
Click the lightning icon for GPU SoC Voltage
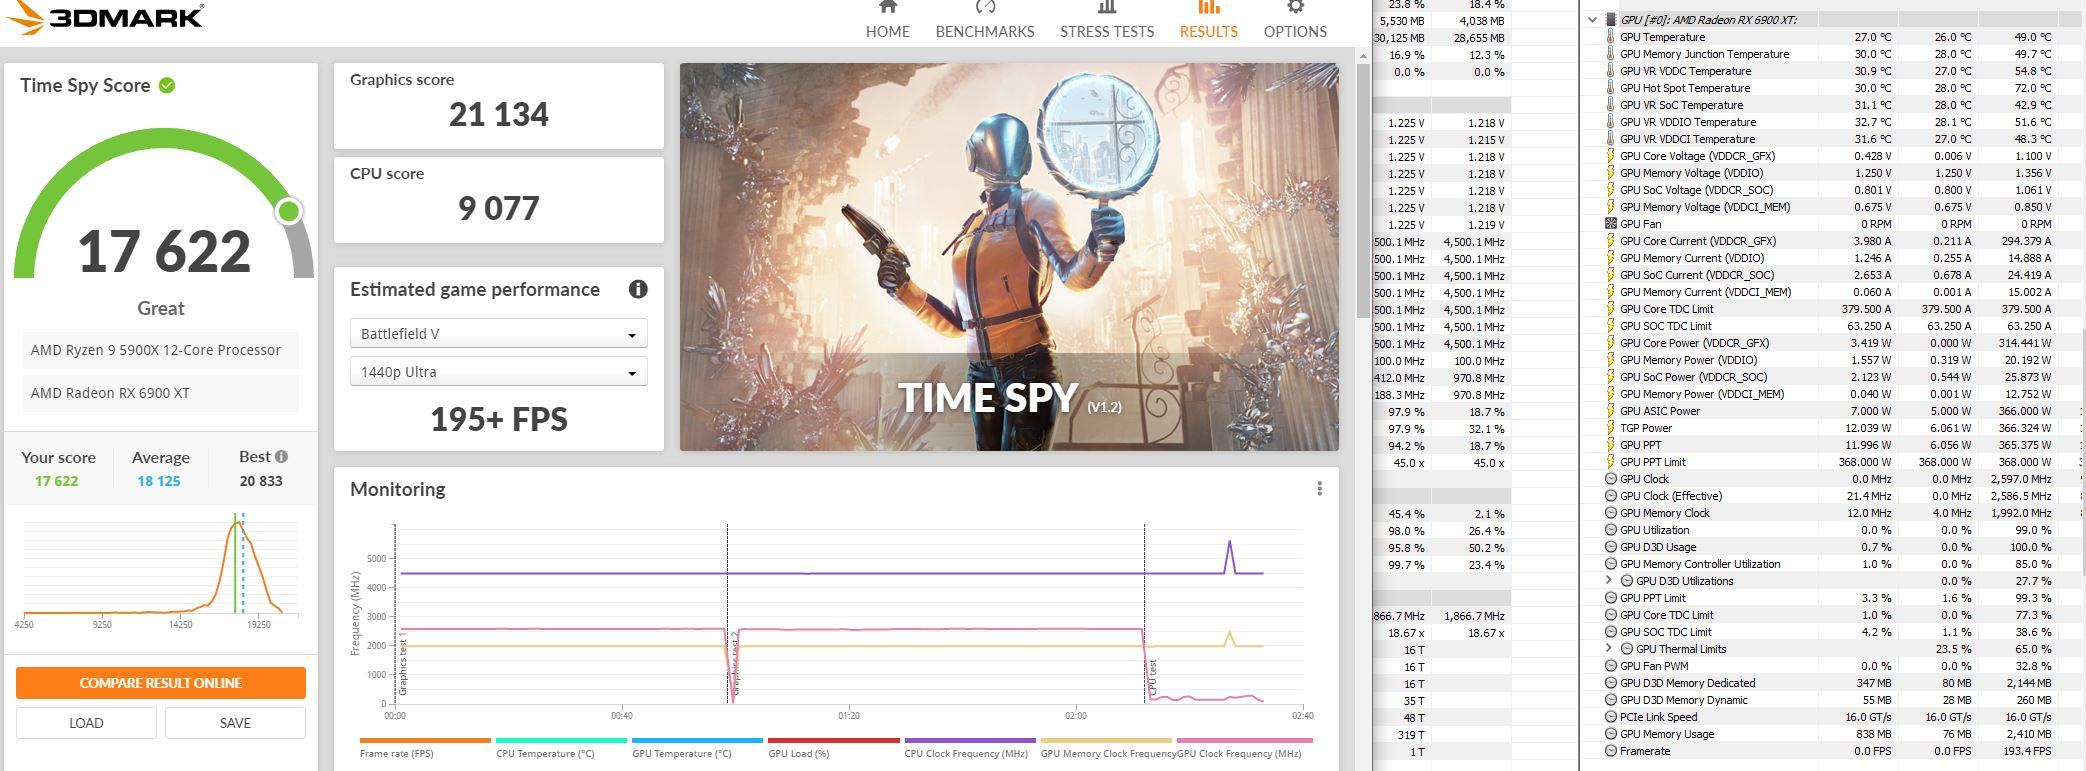[x=1610, y=189]
